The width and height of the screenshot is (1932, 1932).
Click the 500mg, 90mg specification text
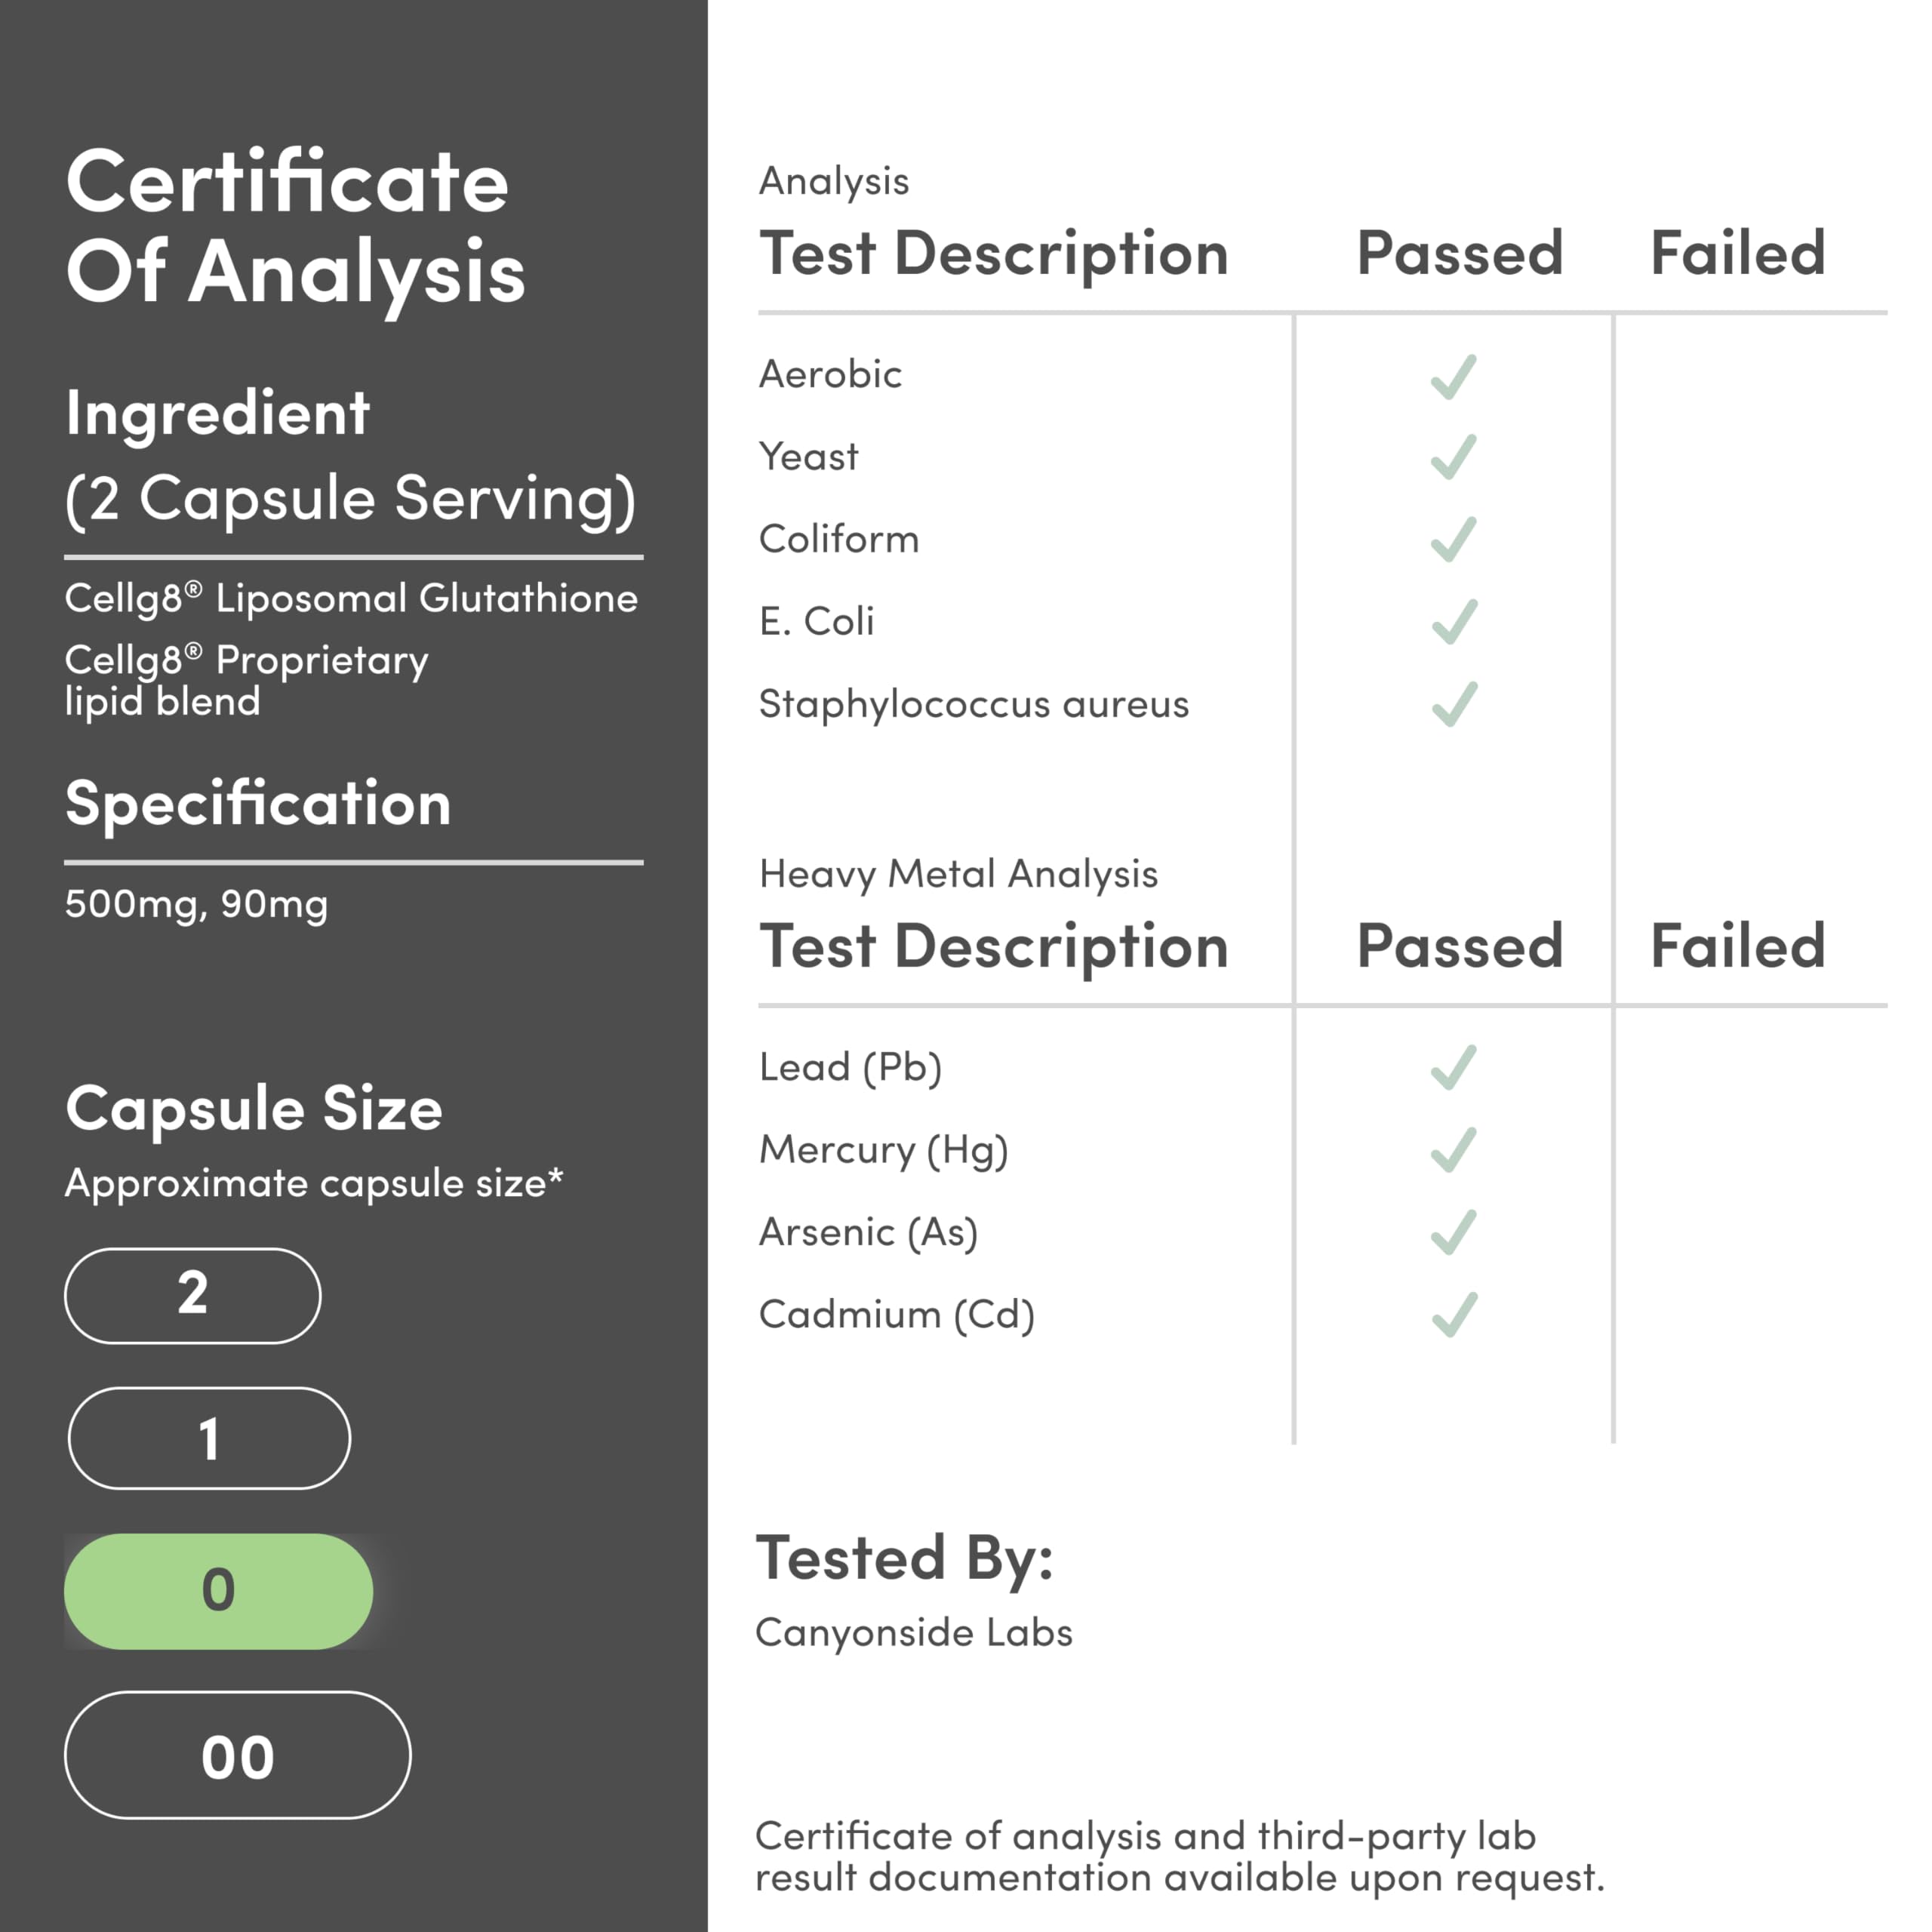point(196,904)
